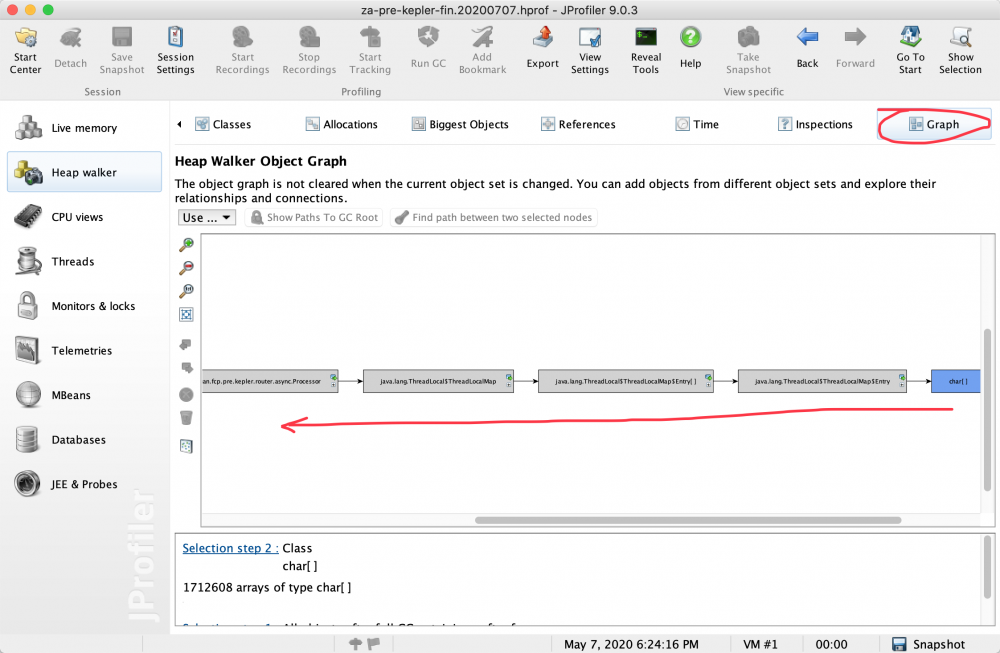1000x653 pixels.
Task: Click the Snapshot status bar indicator
Action: pos(928,644)
